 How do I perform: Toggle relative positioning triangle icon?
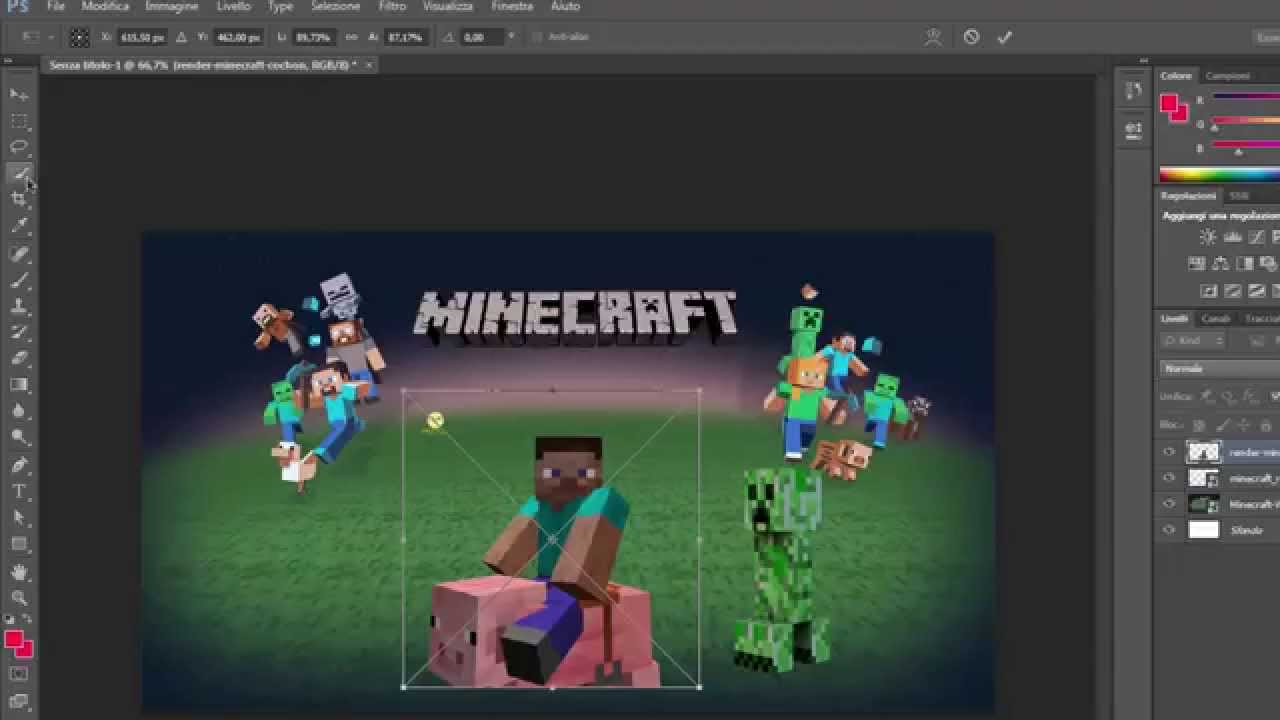coord(181,37)
